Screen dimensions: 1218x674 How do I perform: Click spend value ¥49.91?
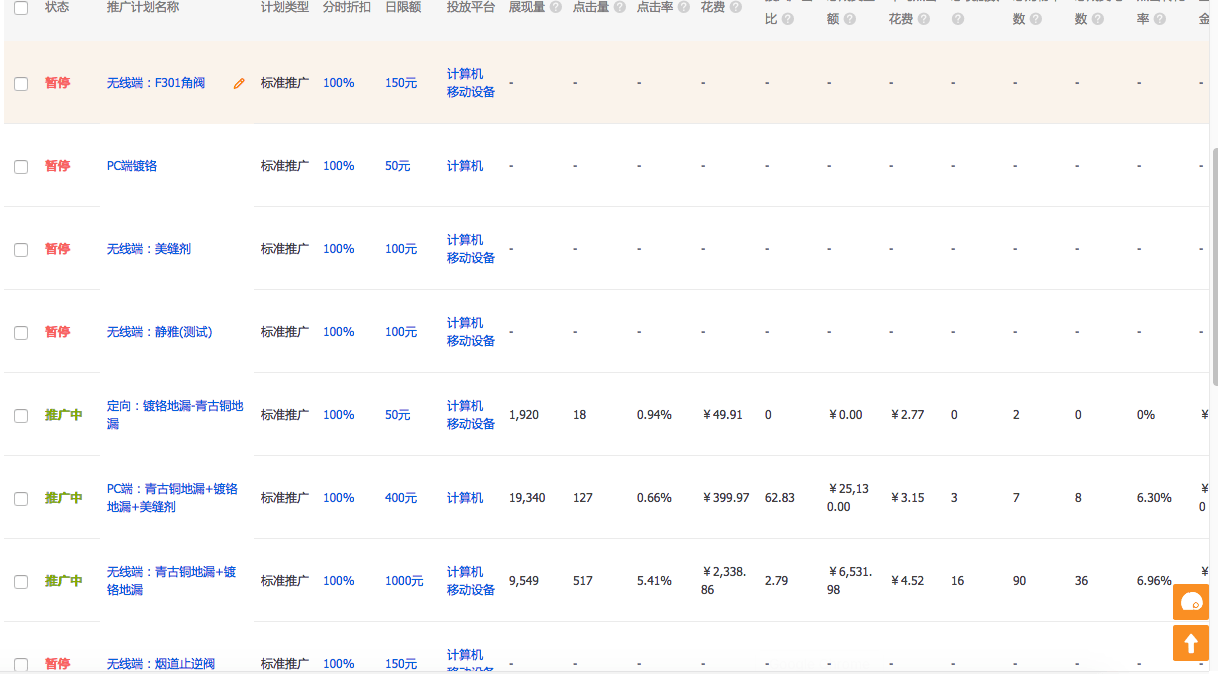[723, 415]
